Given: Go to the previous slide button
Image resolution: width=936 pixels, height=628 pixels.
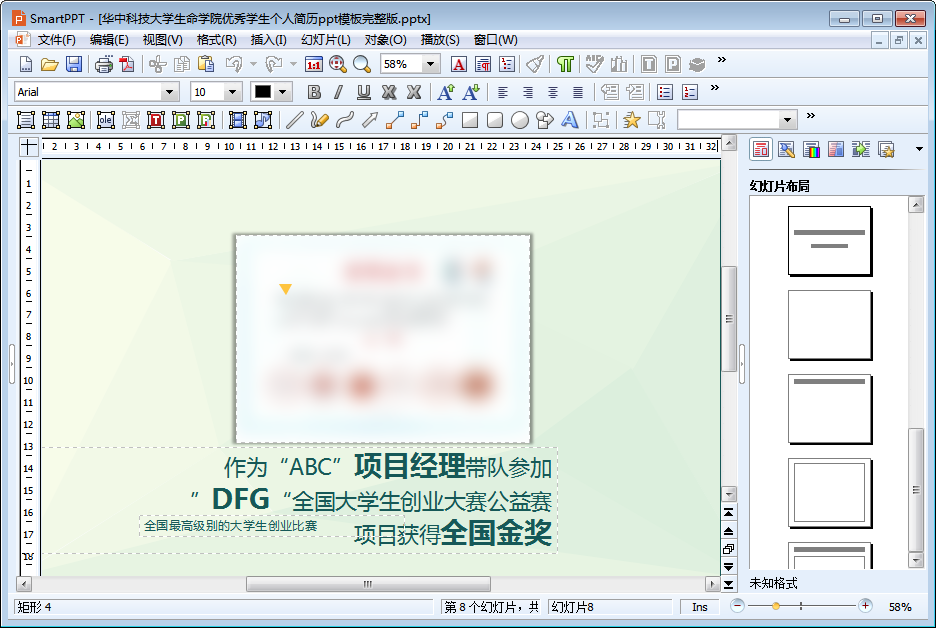Looking at the screenshot, I should [x=729, y=531].
